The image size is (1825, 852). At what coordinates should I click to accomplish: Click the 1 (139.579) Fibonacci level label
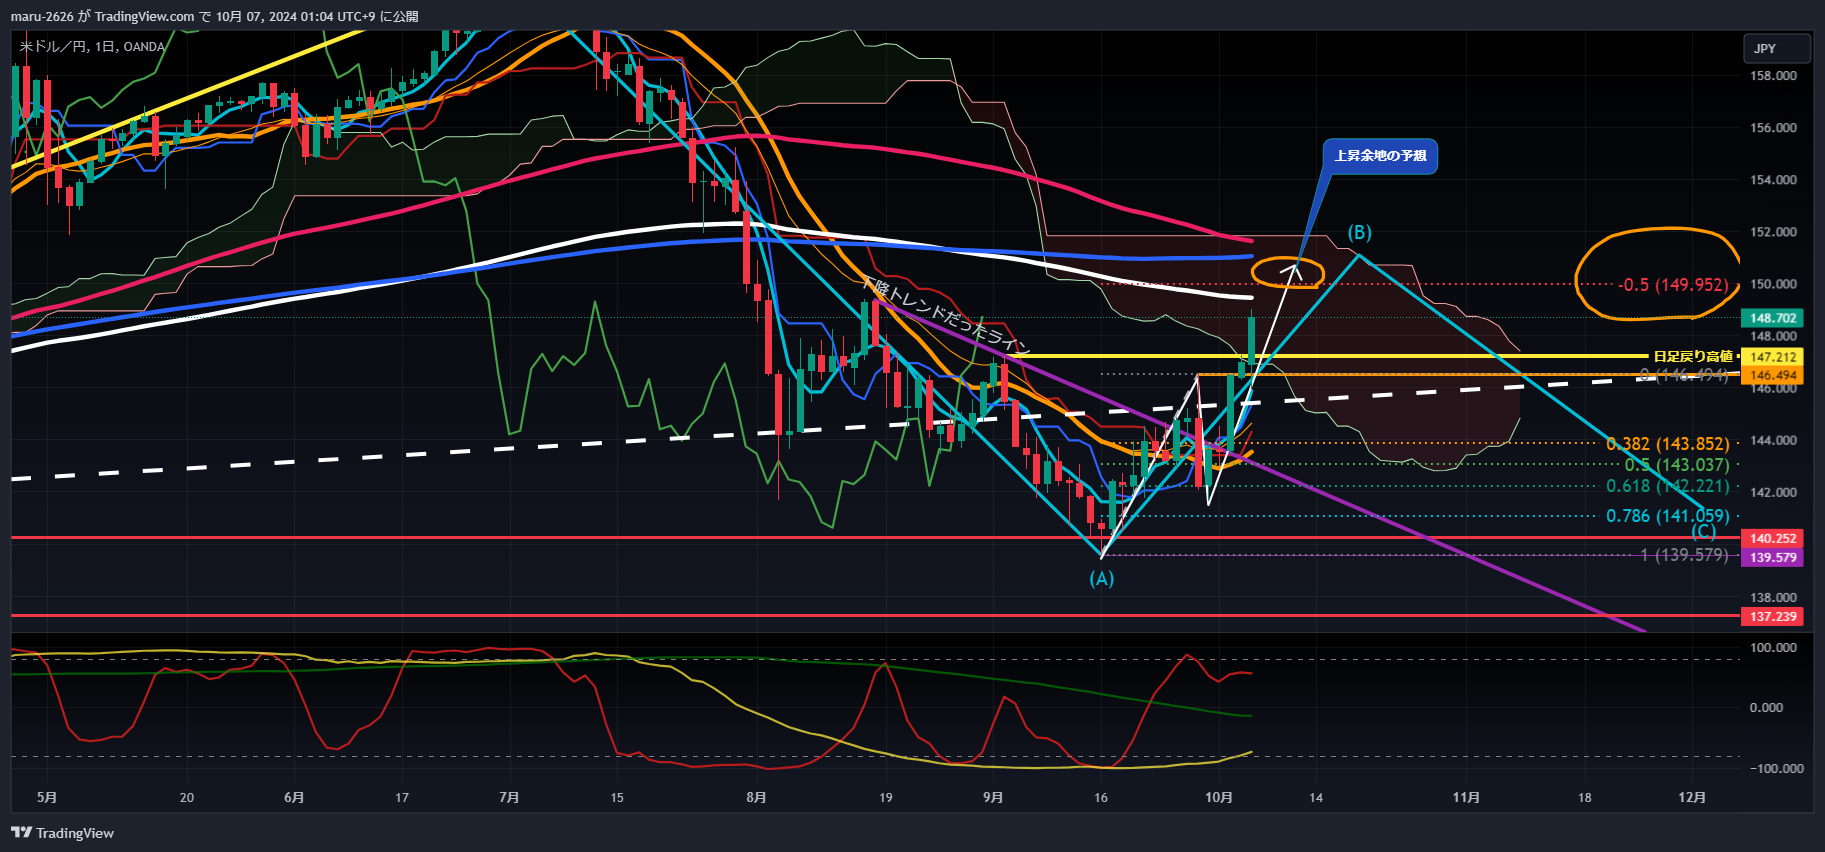(1684, 555)
